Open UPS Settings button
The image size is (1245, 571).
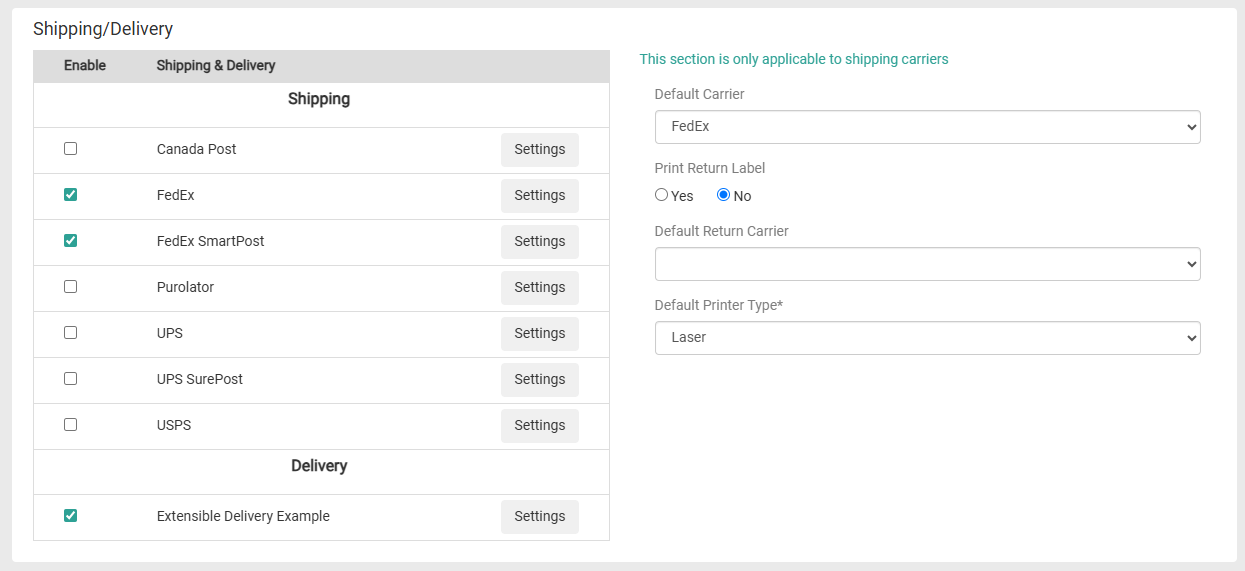point(540,333)
